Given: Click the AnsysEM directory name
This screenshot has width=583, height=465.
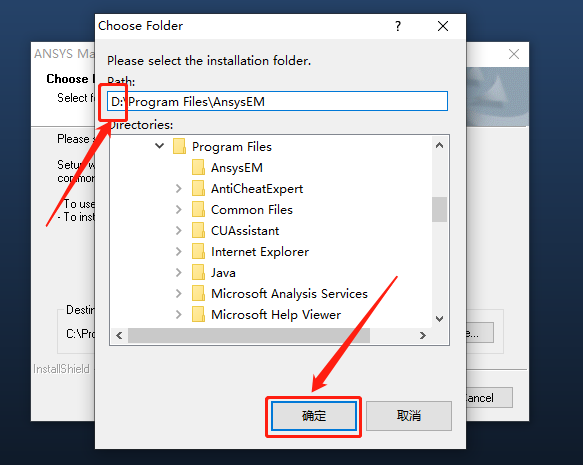Looking at the screenshot, I should tap(237, 168).
